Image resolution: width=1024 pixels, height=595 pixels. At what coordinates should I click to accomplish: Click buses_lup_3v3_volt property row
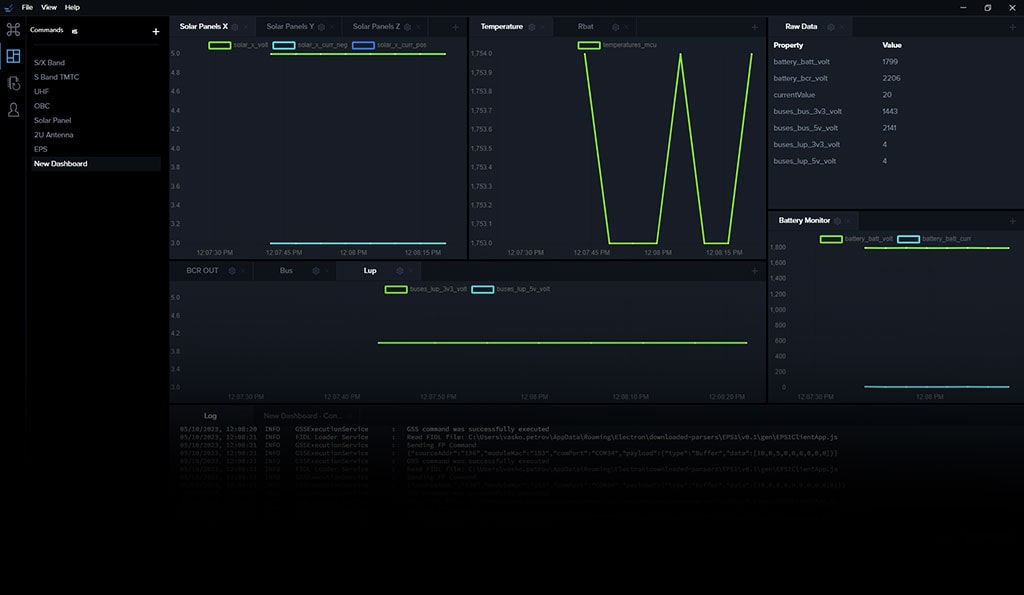[x=893, y=144]
